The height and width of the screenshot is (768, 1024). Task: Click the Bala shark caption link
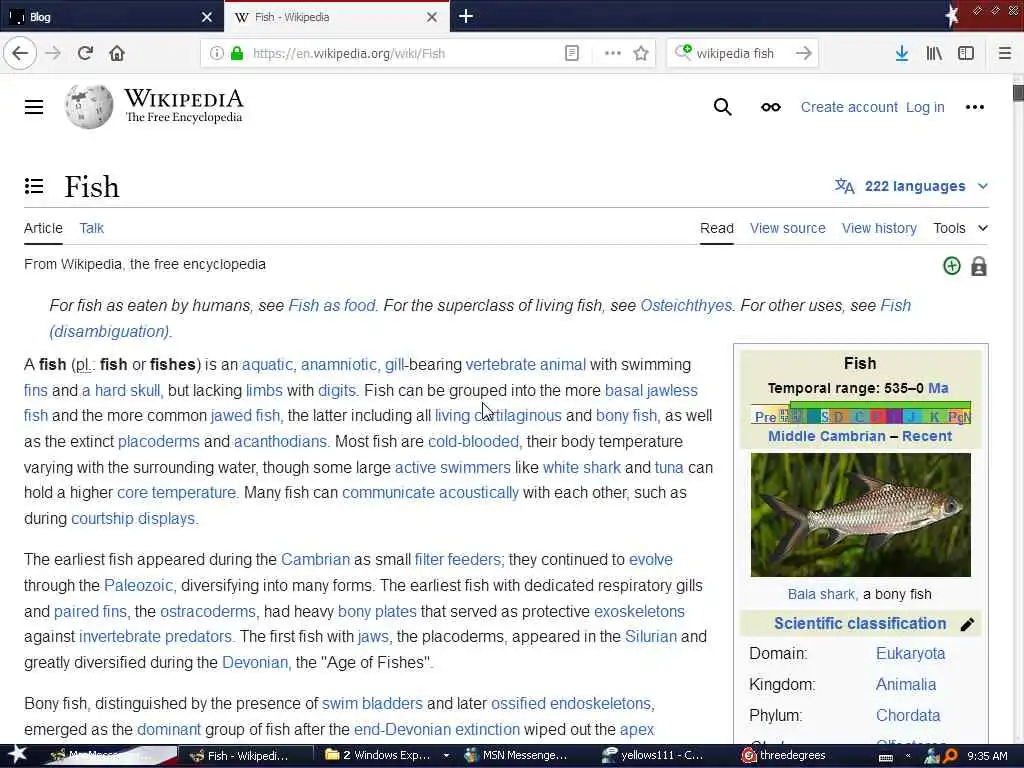point(821,594)
